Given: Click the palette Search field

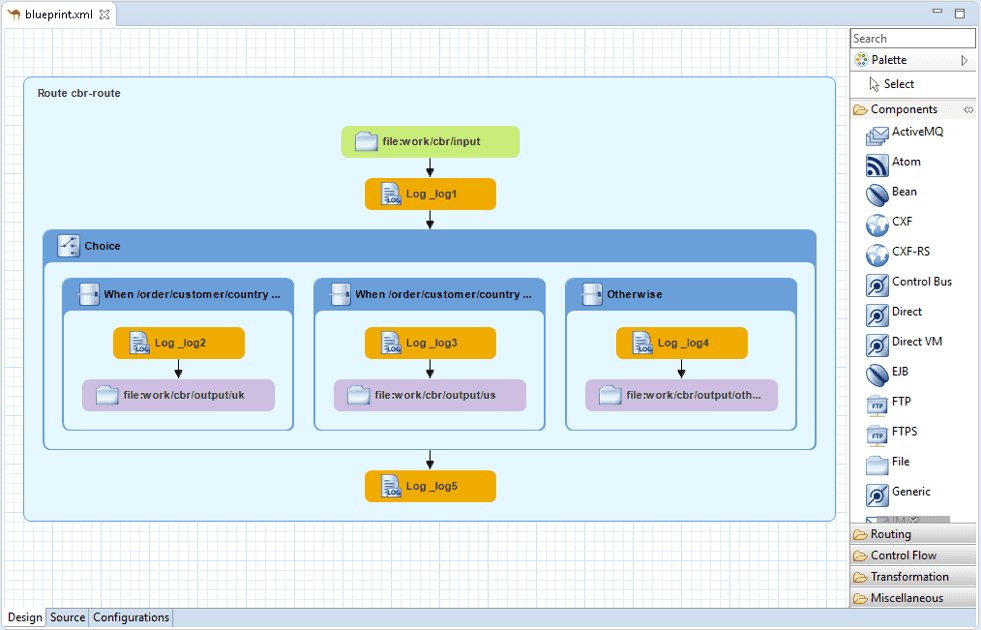Looking at the screenshot, I should 912,38.
